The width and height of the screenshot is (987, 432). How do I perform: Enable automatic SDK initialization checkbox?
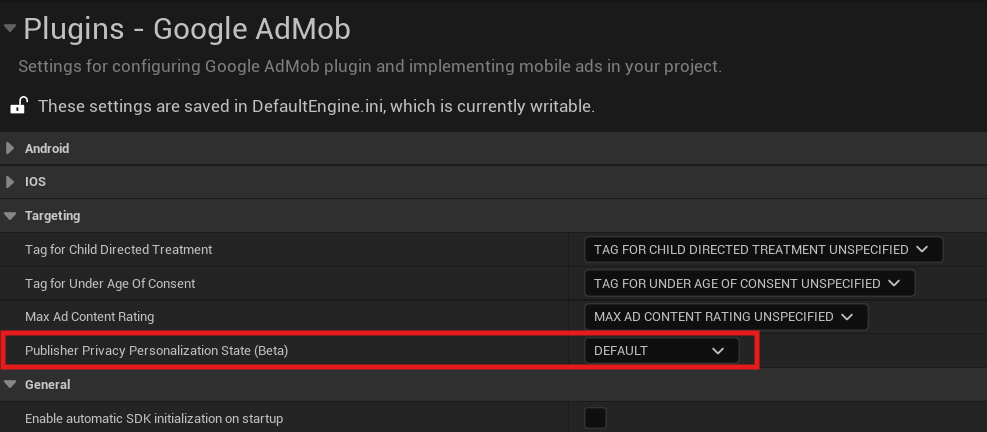pos(595,418)
